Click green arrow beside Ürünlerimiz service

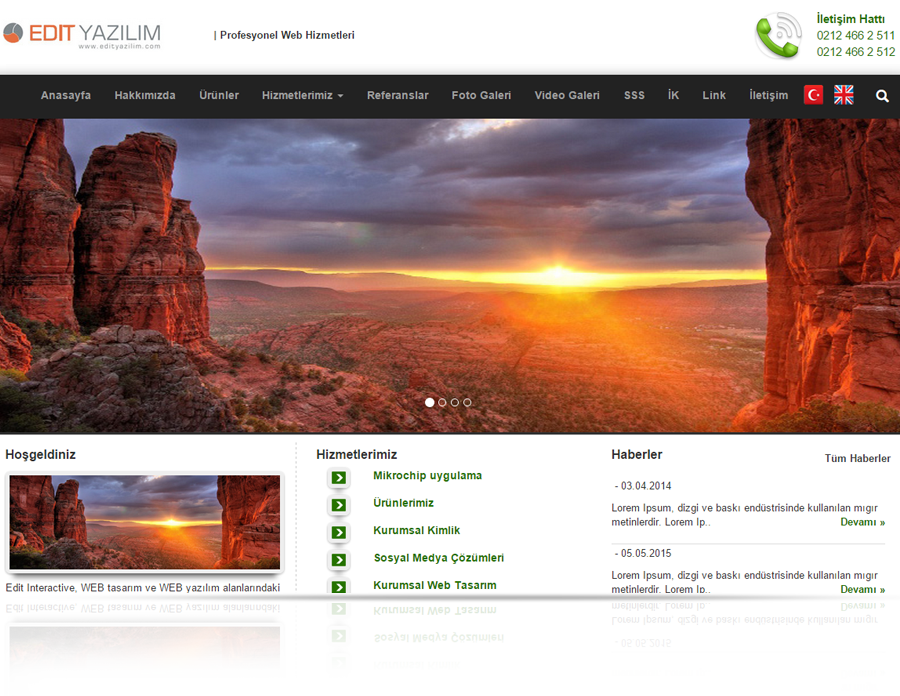339,505
